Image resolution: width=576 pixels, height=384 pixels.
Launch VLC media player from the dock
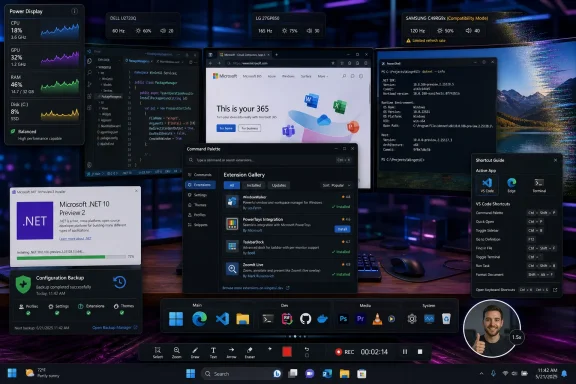point(377,319)
